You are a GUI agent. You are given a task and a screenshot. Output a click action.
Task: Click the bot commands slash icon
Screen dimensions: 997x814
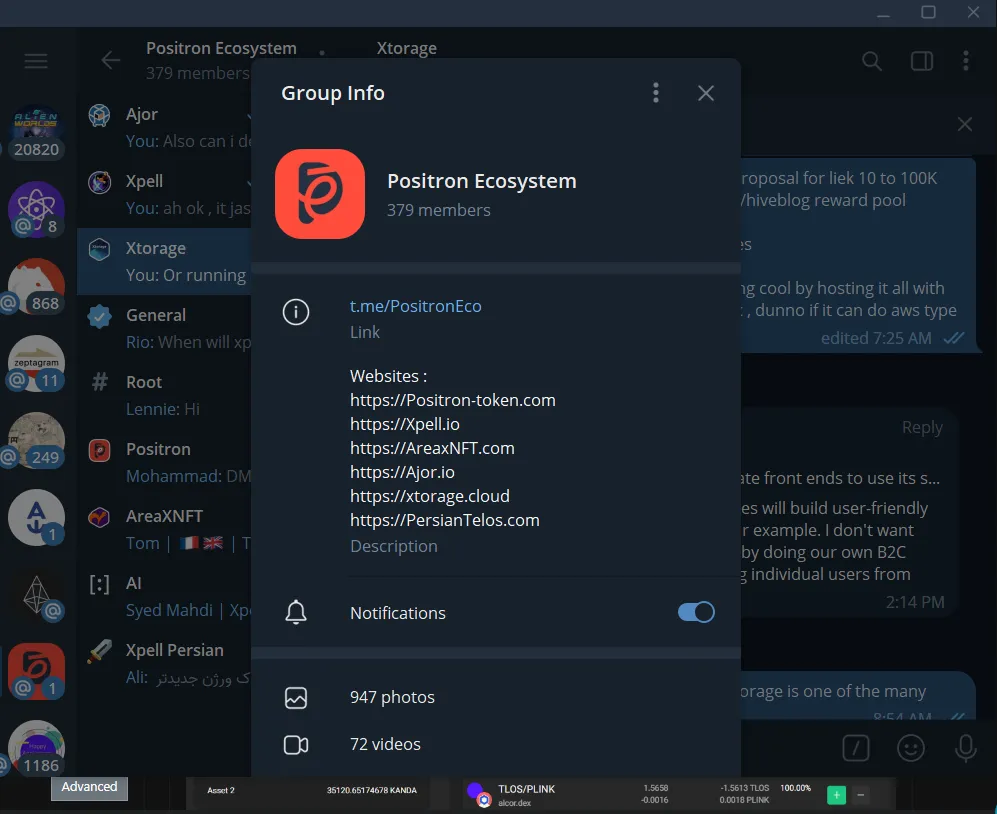click(856, 748)
